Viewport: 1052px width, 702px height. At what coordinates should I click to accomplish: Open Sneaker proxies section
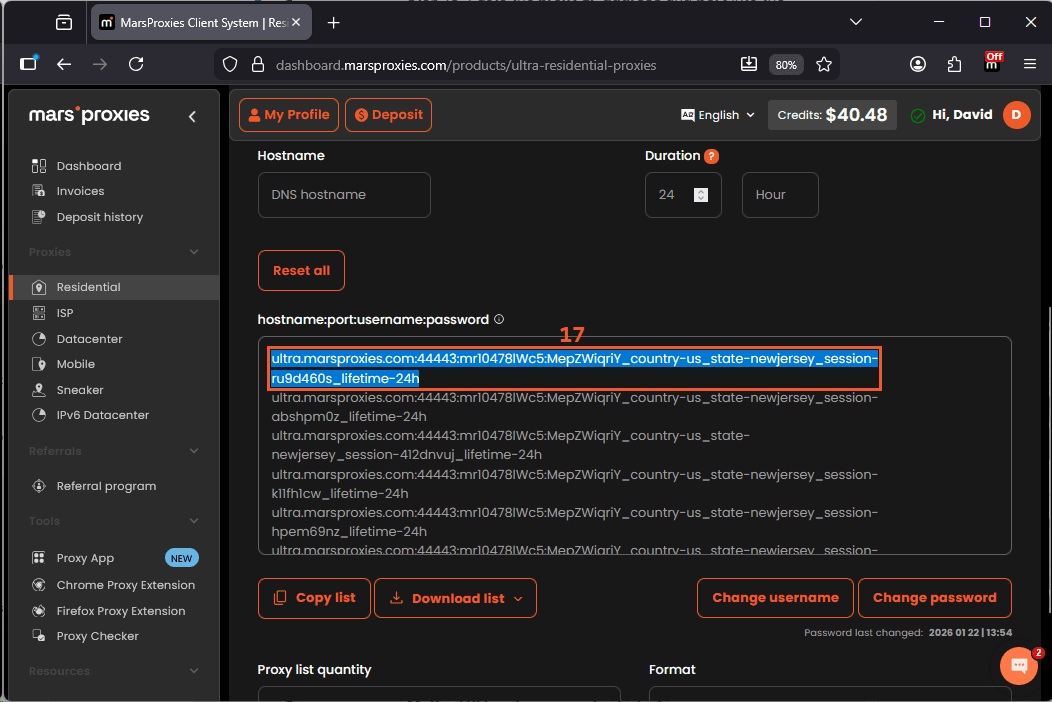80,390
